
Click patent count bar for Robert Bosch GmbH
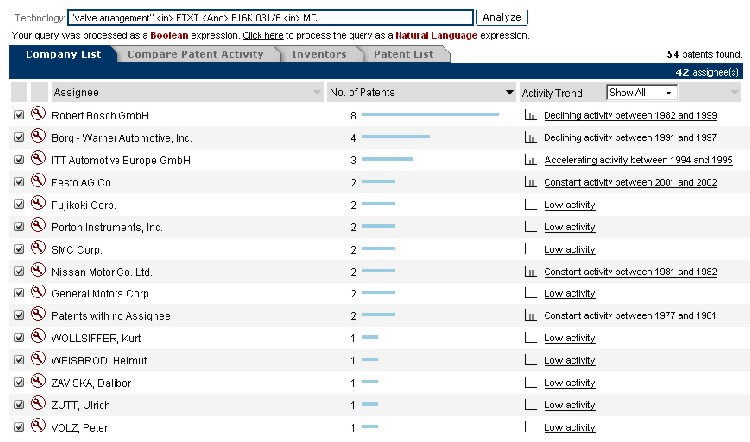(x=430, y=114)
